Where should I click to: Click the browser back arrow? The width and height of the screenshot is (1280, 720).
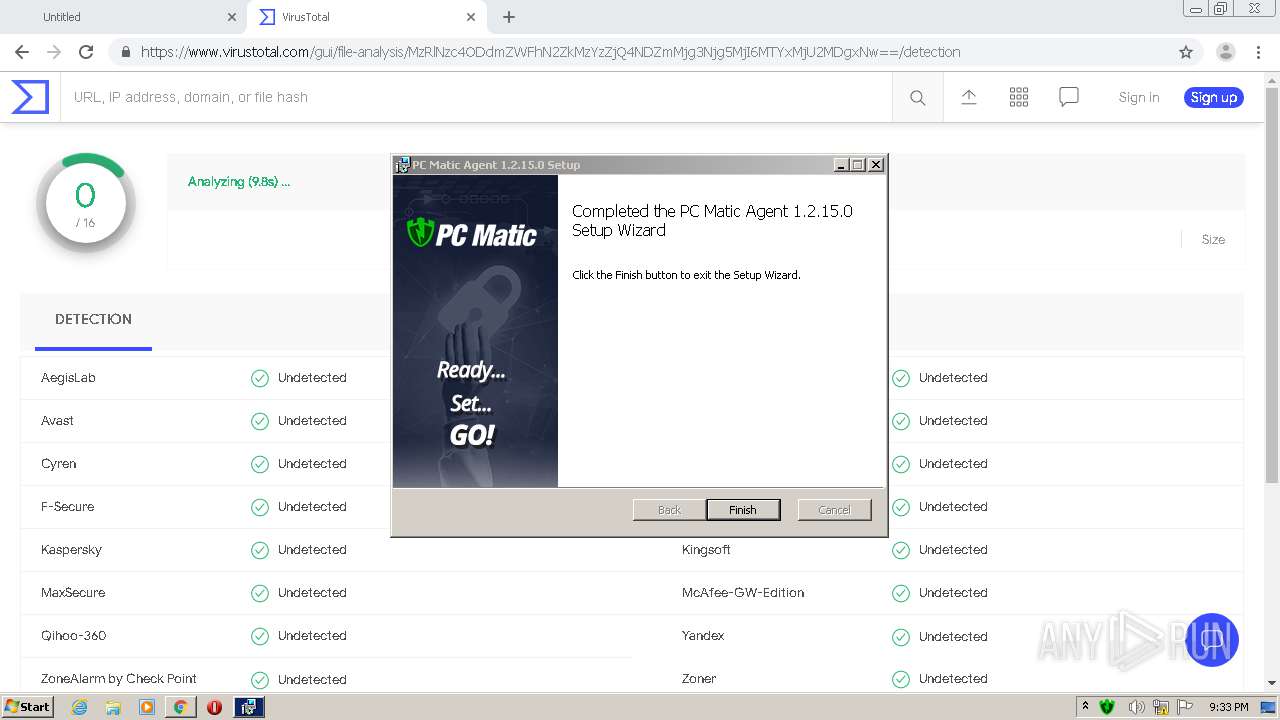22,52
